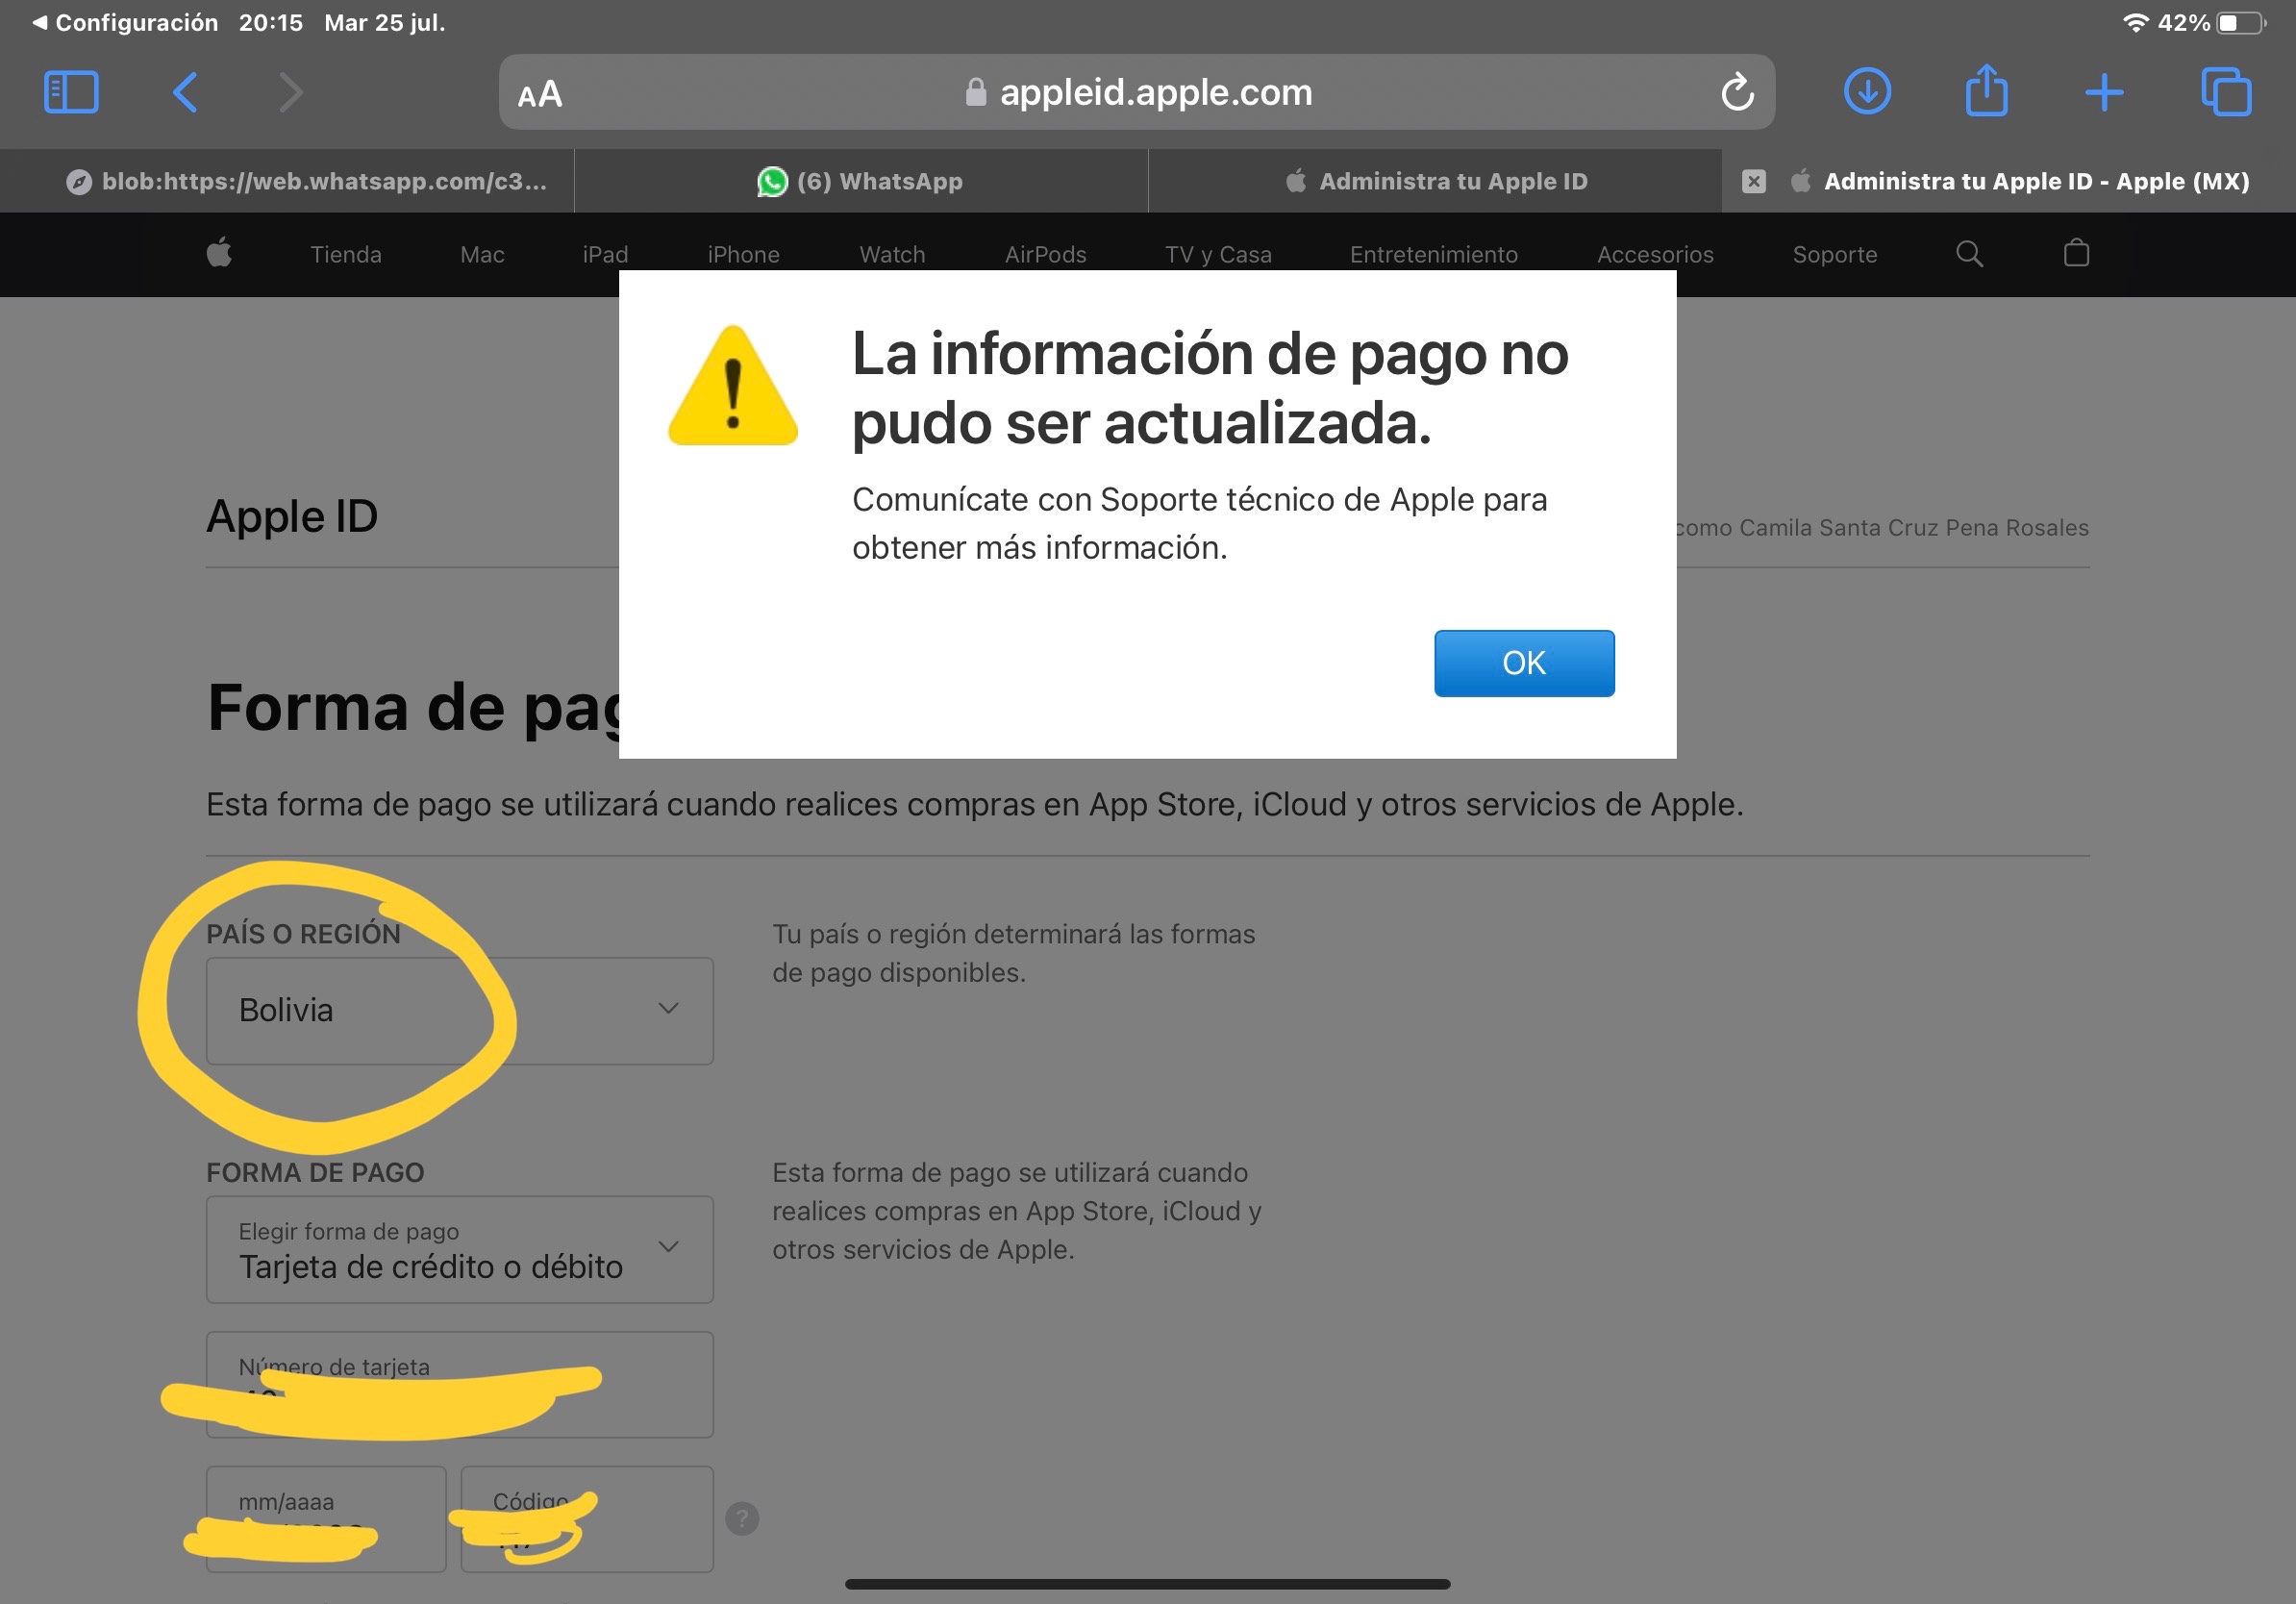Click the Número de tarjeta field
The image size is (2296, 1604).
459,1384
